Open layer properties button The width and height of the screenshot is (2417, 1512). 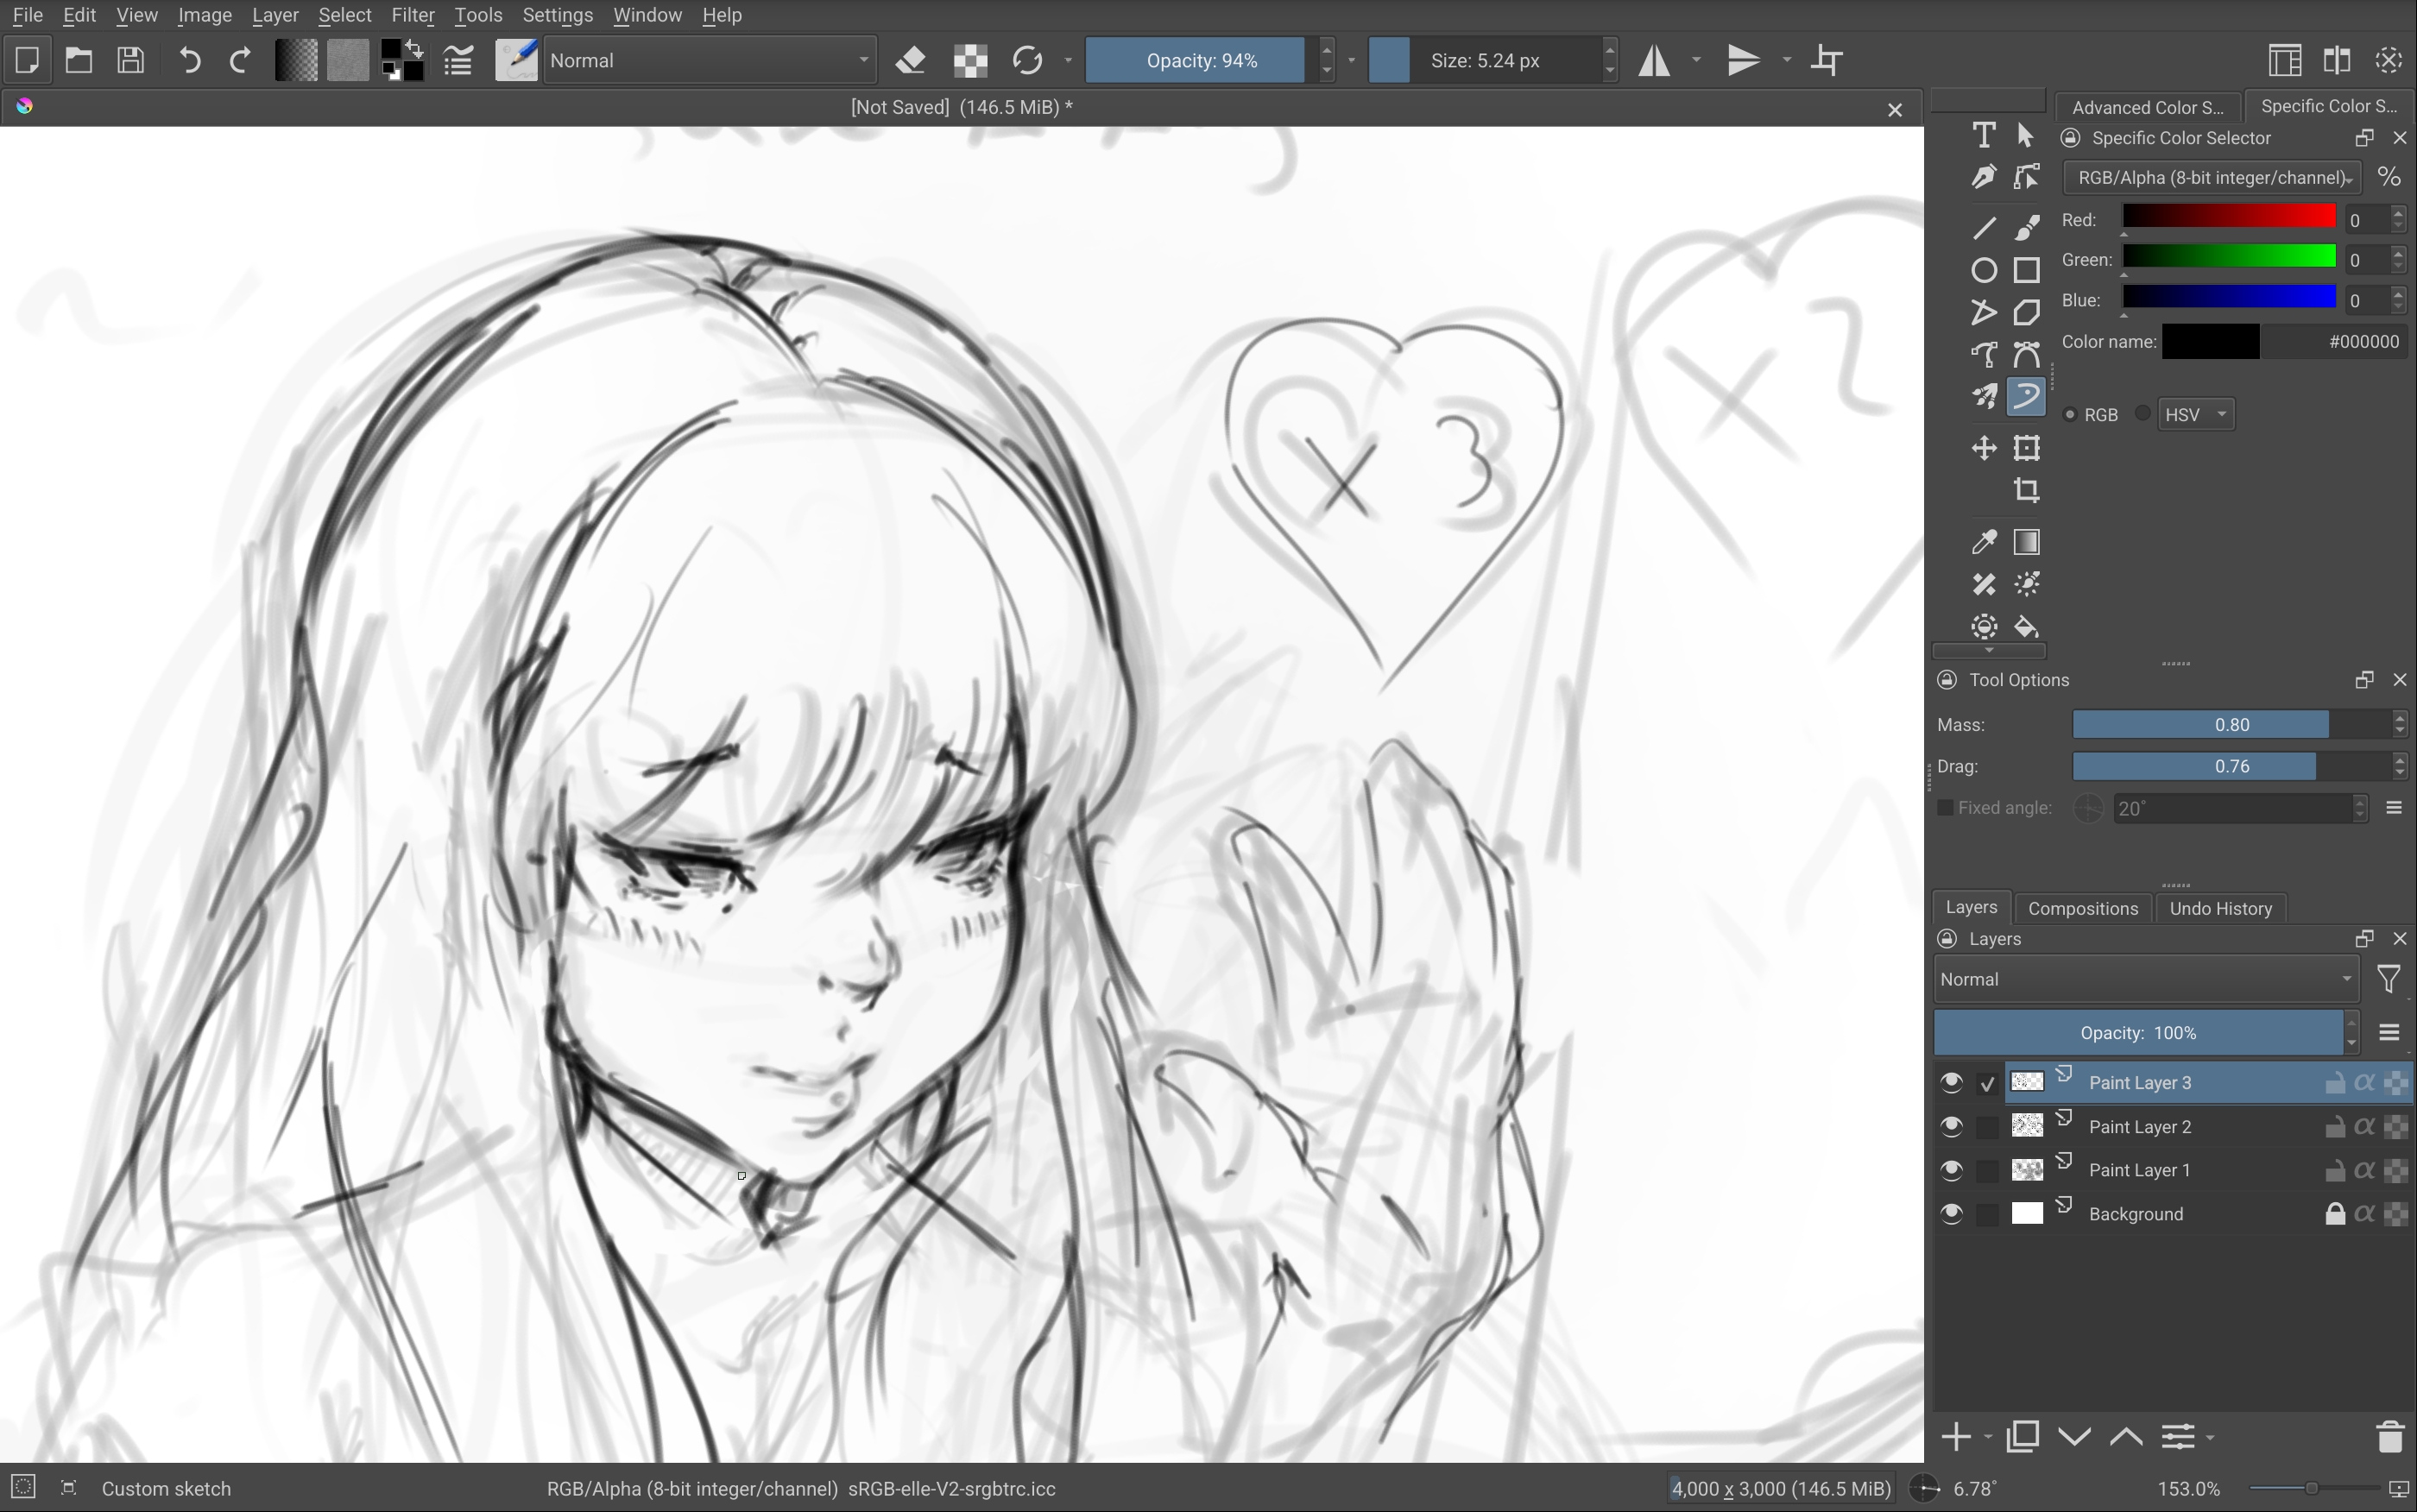coord(2179,1438)
